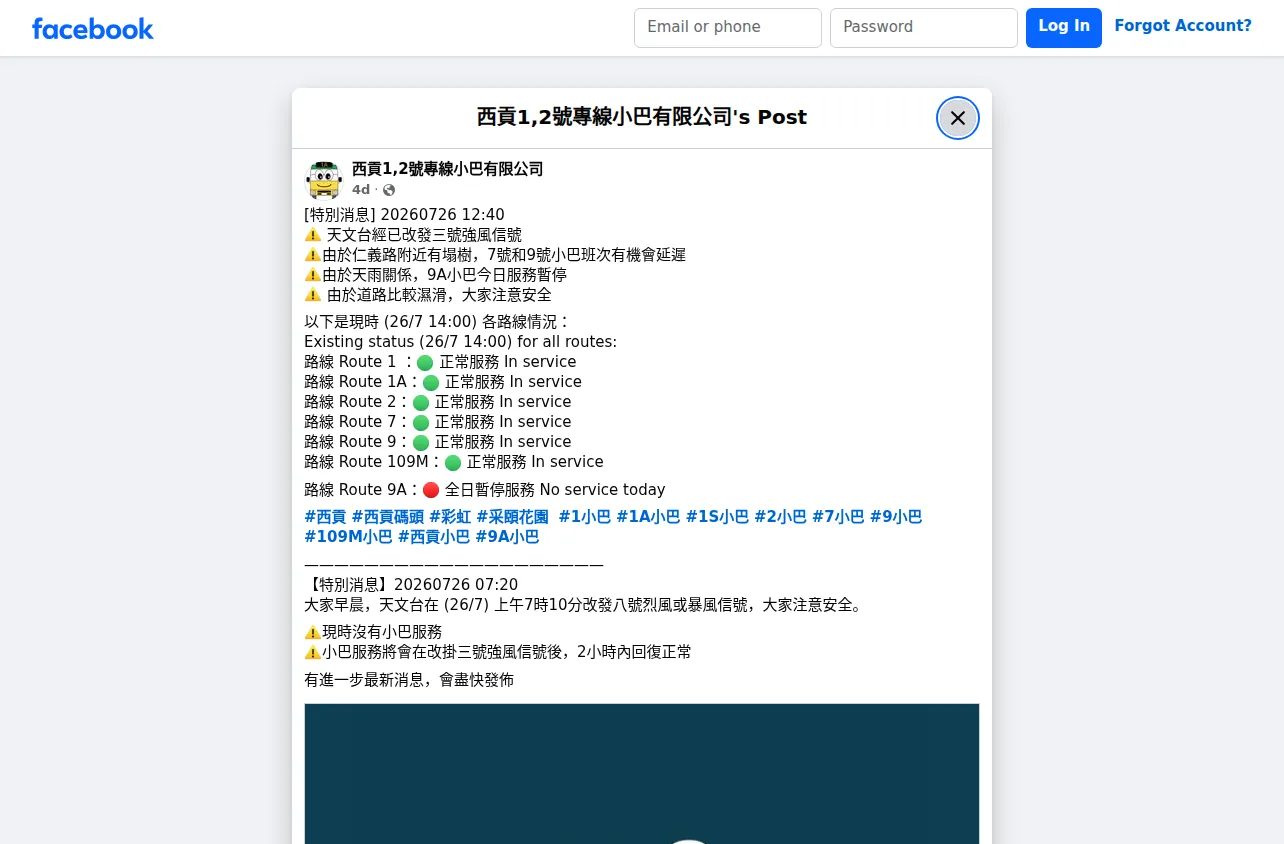Open the Forgot Account link
This screenshot has width=1284, height=844.
(x=1183, y=26)
